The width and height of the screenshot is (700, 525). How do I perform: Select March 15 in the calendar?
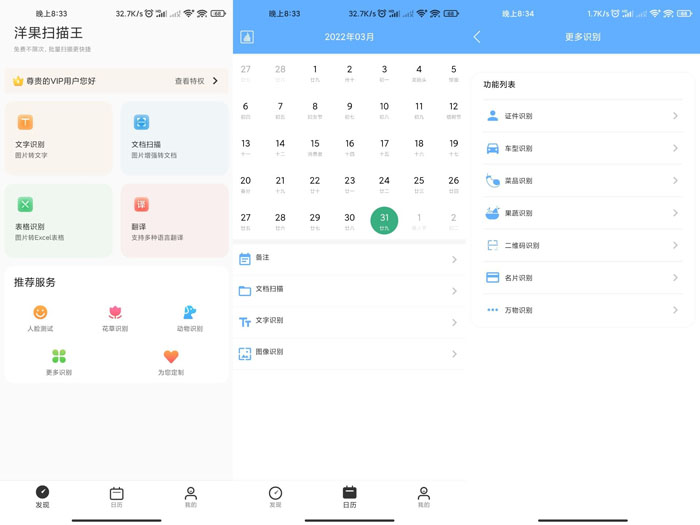(x=315, y=146)
